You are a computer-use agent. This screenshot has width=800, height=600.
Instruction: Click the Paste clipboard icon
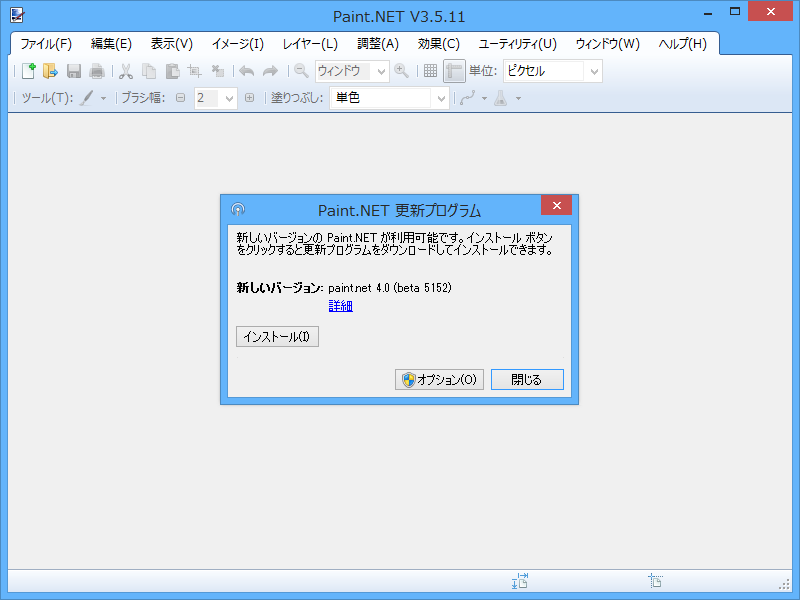click(172, 71)
